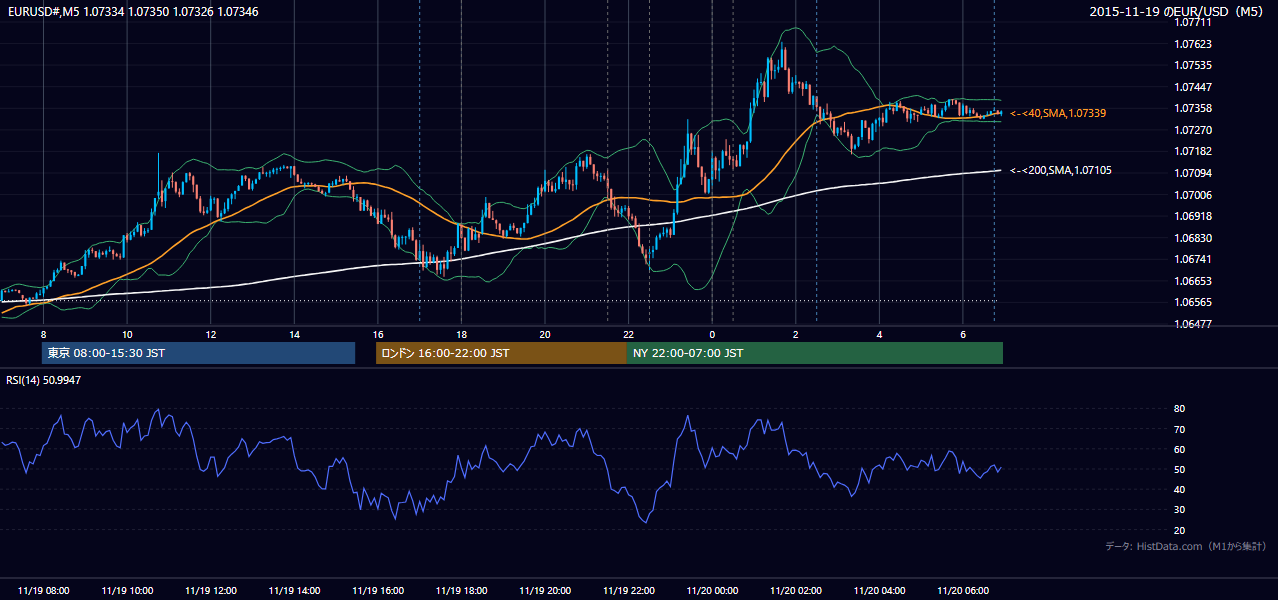Click price axis value 1.07447
This screenshot has height=600, width=1278.
pos(1193,87)
